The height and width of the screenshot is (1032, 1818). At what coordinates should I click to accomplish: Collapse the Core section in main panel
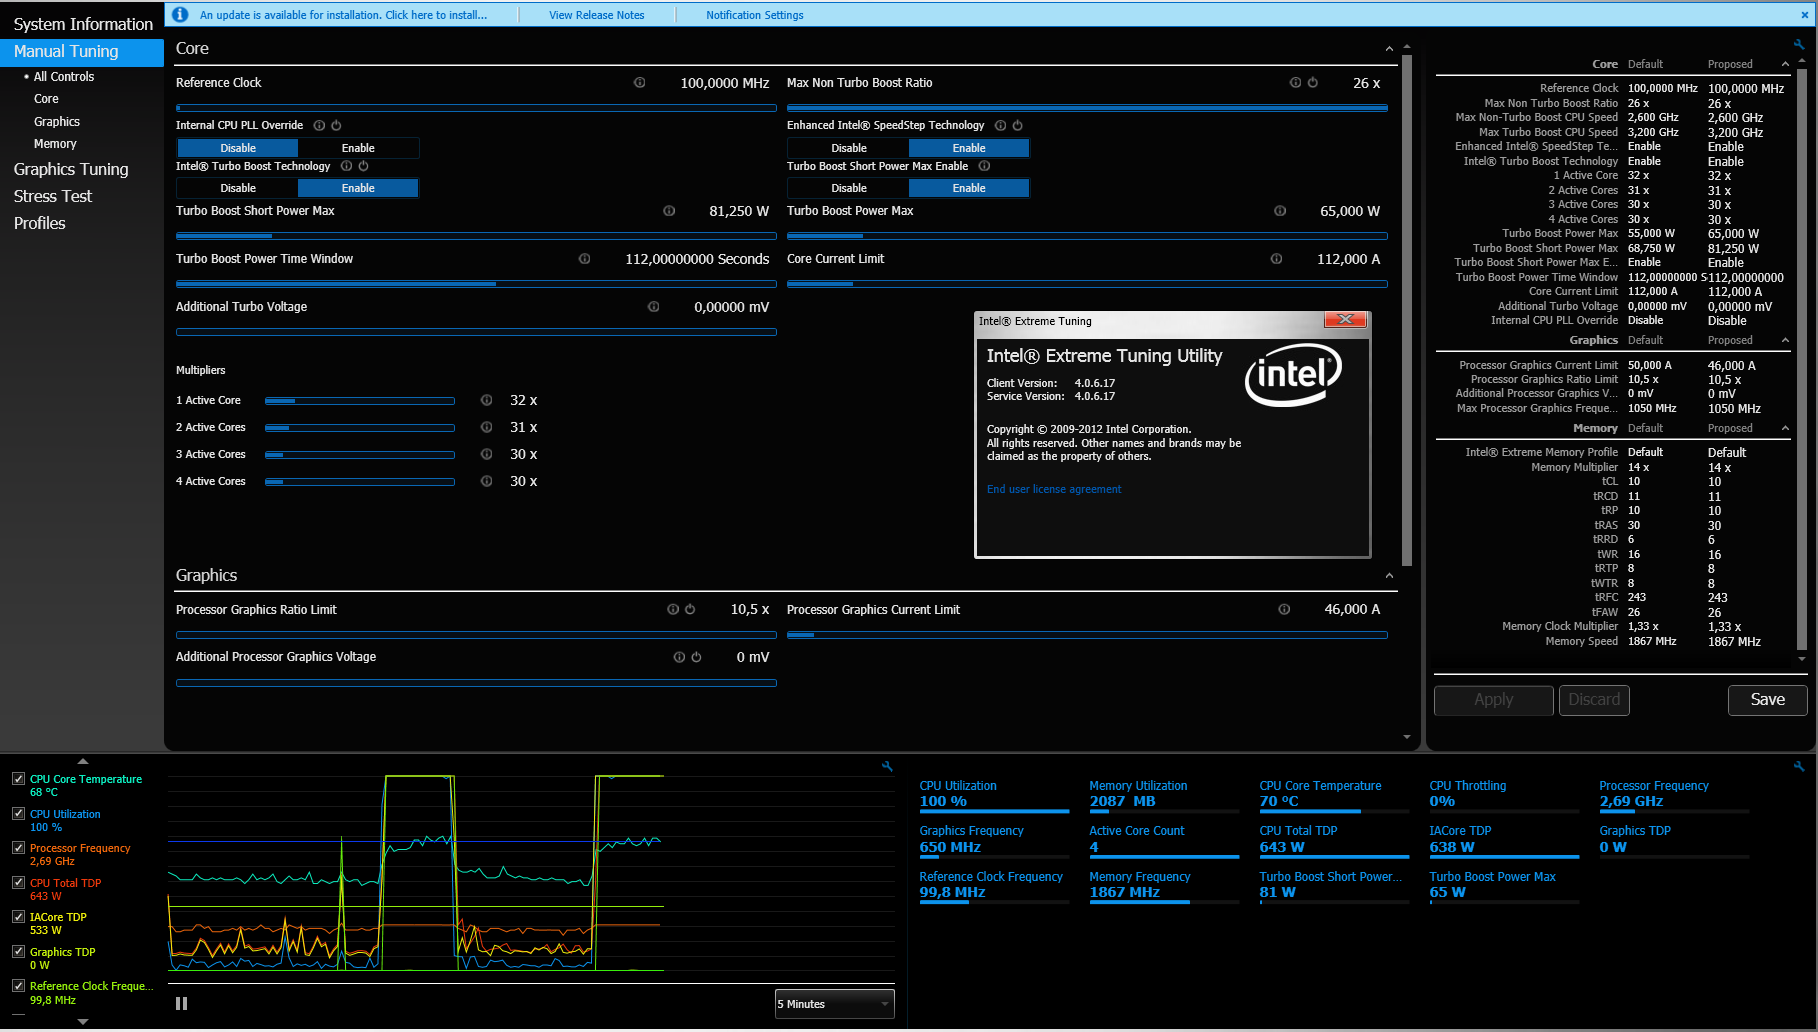coord(1389,49)
